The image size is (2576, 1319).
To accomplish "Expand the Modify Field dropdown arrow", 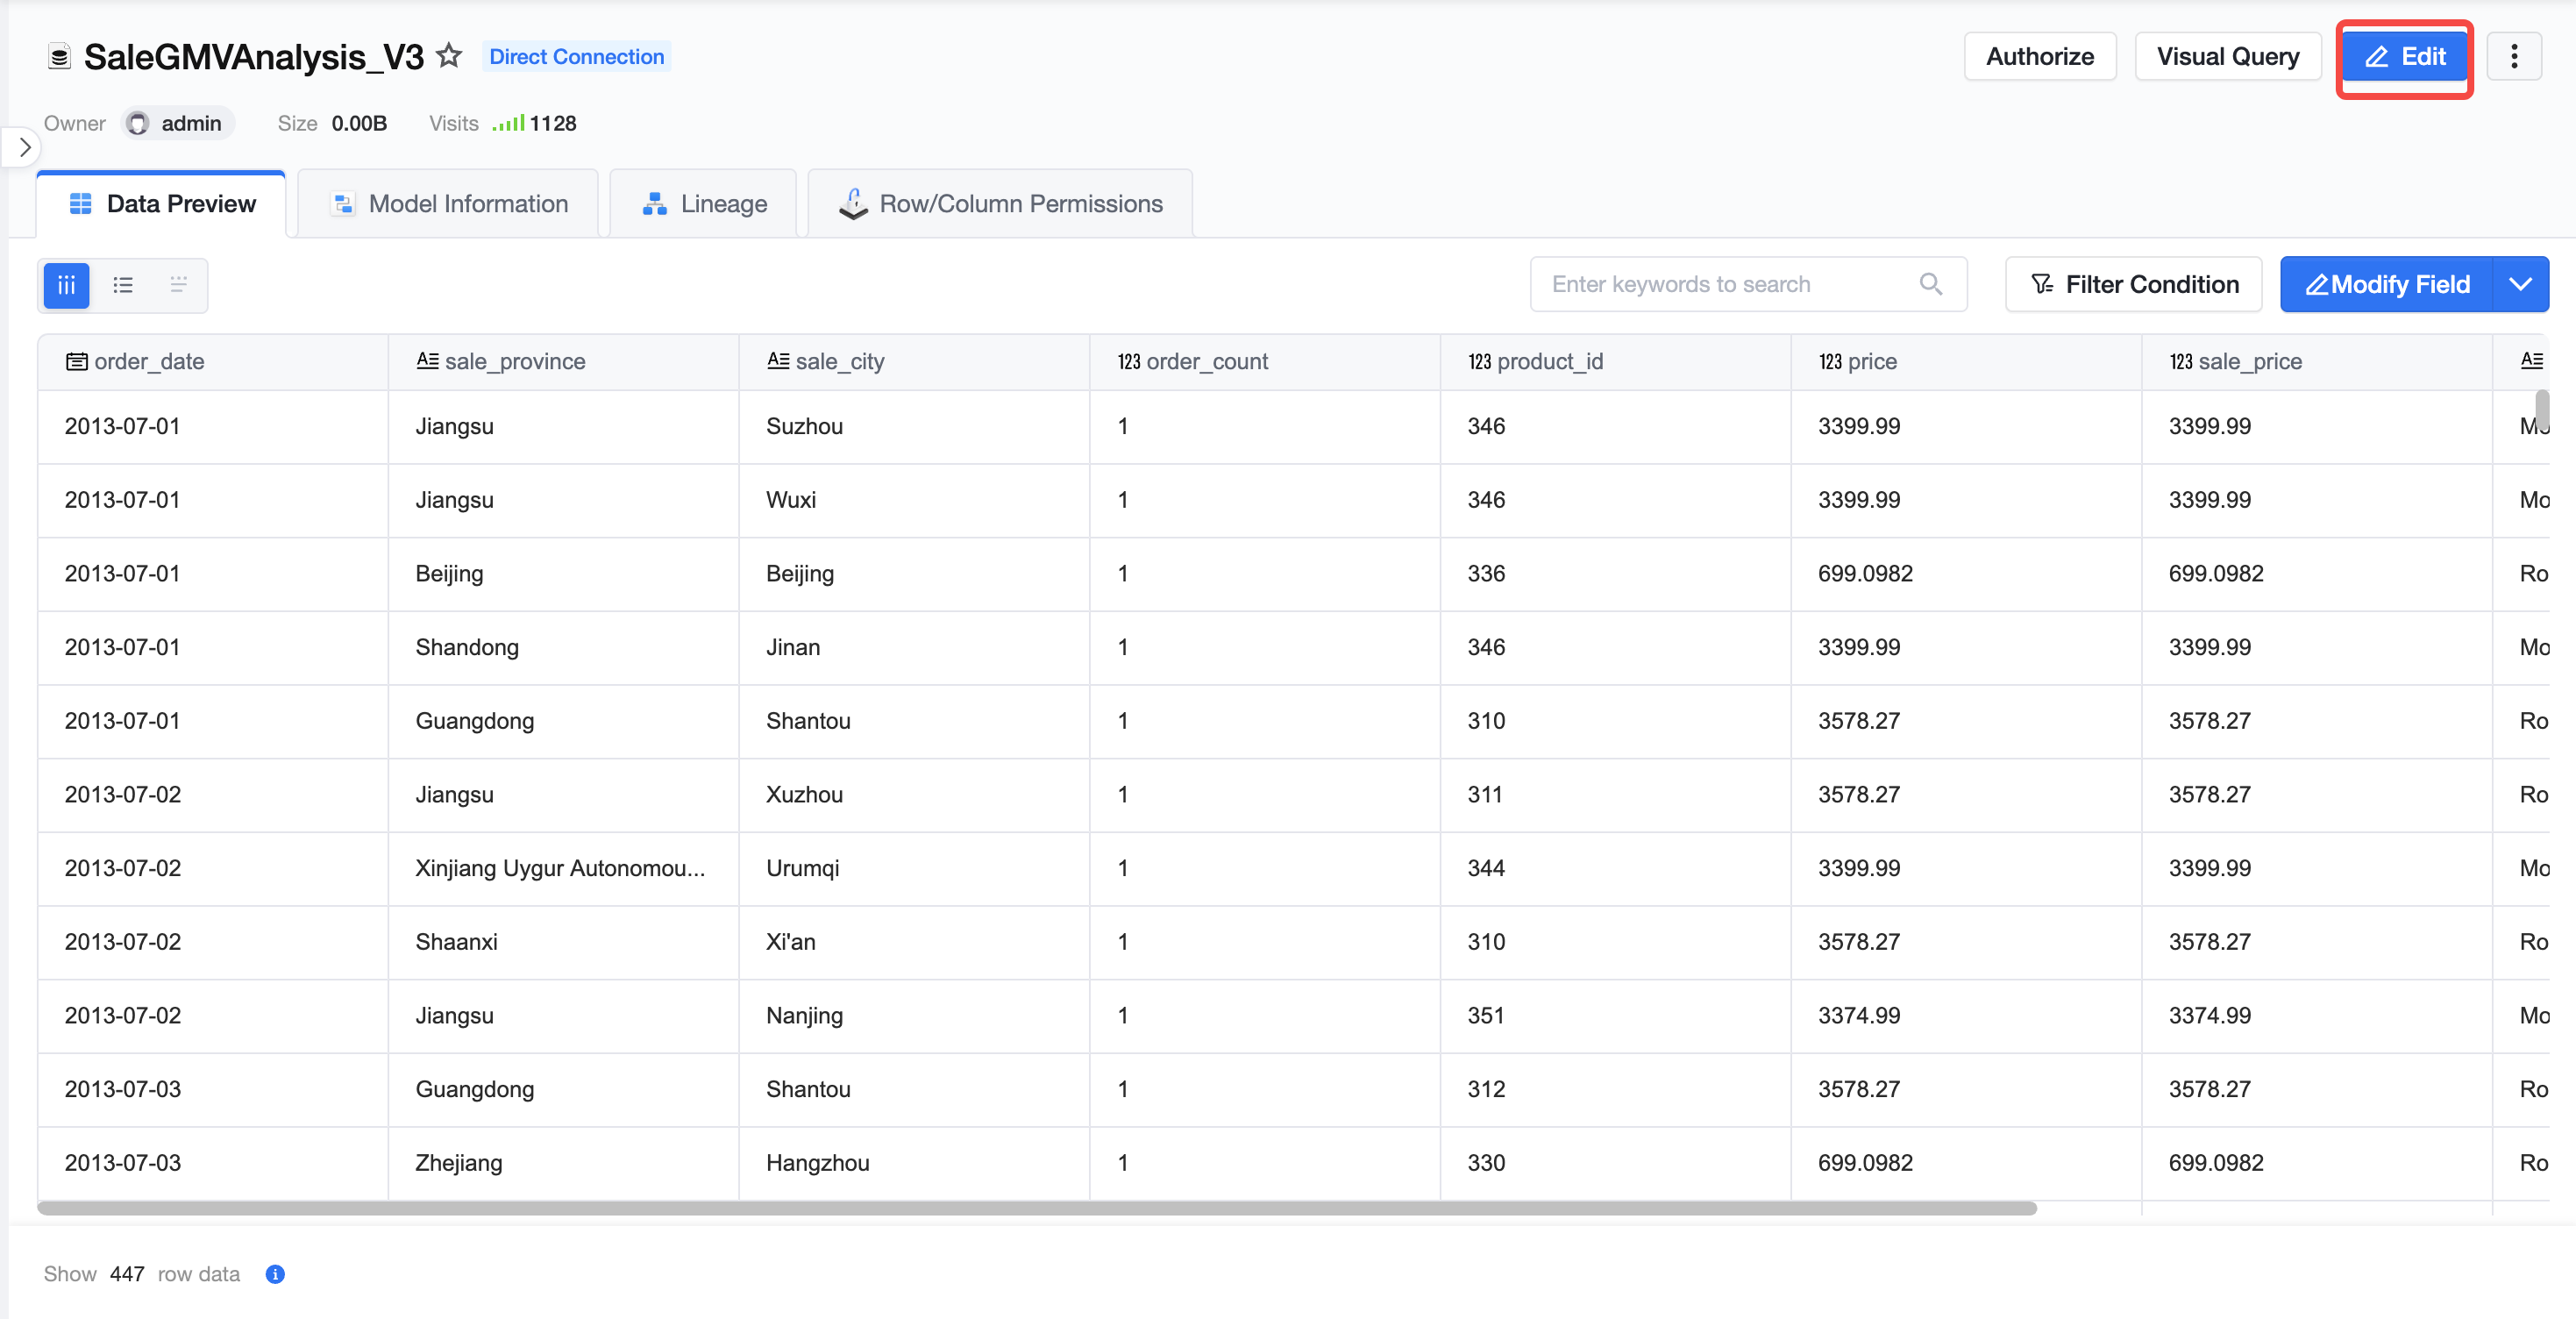I will tap(2521, 284).
